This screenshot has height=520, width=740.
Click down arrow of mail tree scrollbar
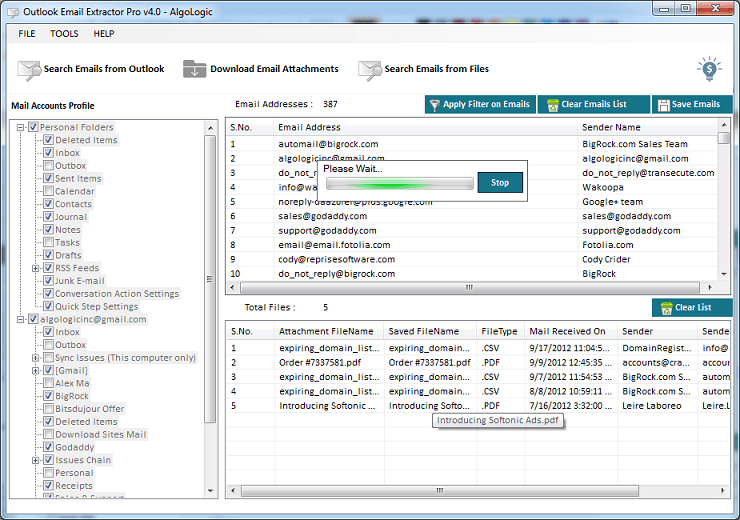[x=210, y=491]
